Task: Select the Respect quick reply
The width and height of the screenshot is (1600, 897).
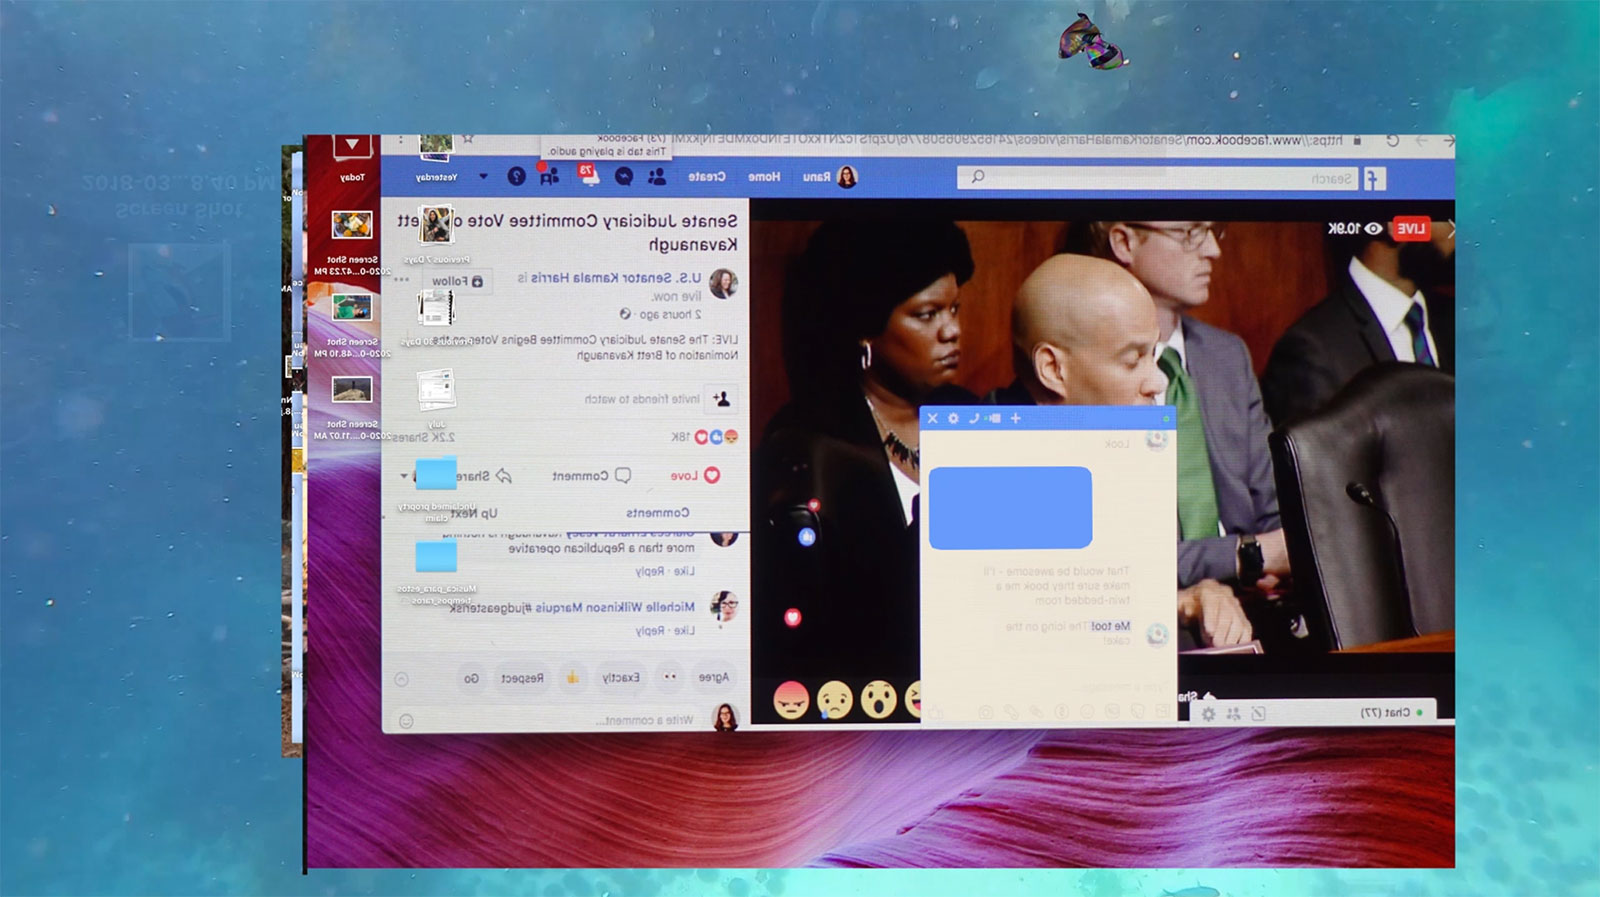Action: click(x=522, y=678)
